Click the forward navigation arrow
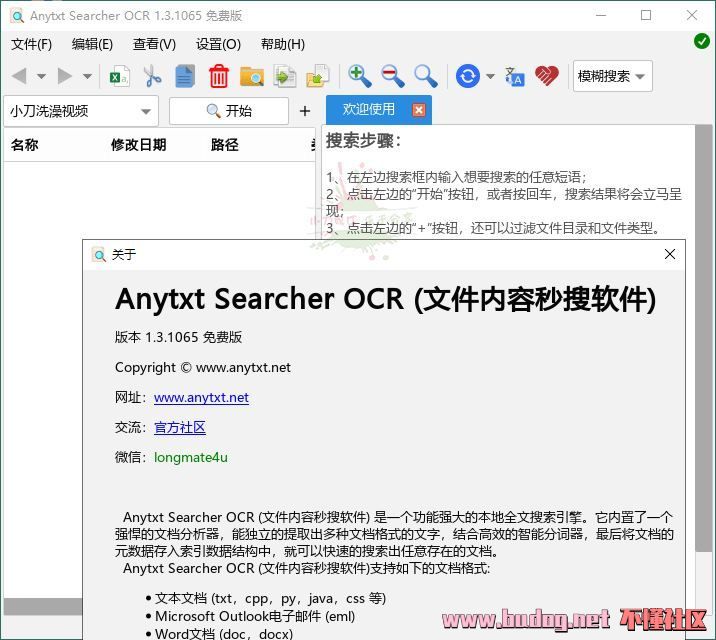This screenshot has width=716, height=640. click(65, 76)
